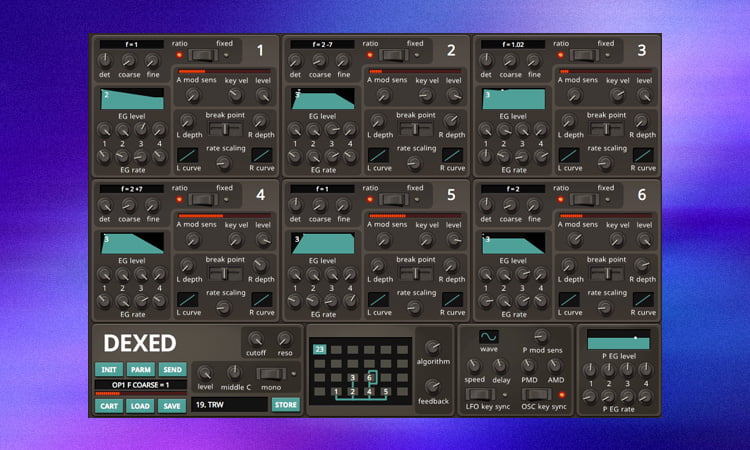Click the operator 1 envelope graph
The image size is (750, 450).
[130, 100]
